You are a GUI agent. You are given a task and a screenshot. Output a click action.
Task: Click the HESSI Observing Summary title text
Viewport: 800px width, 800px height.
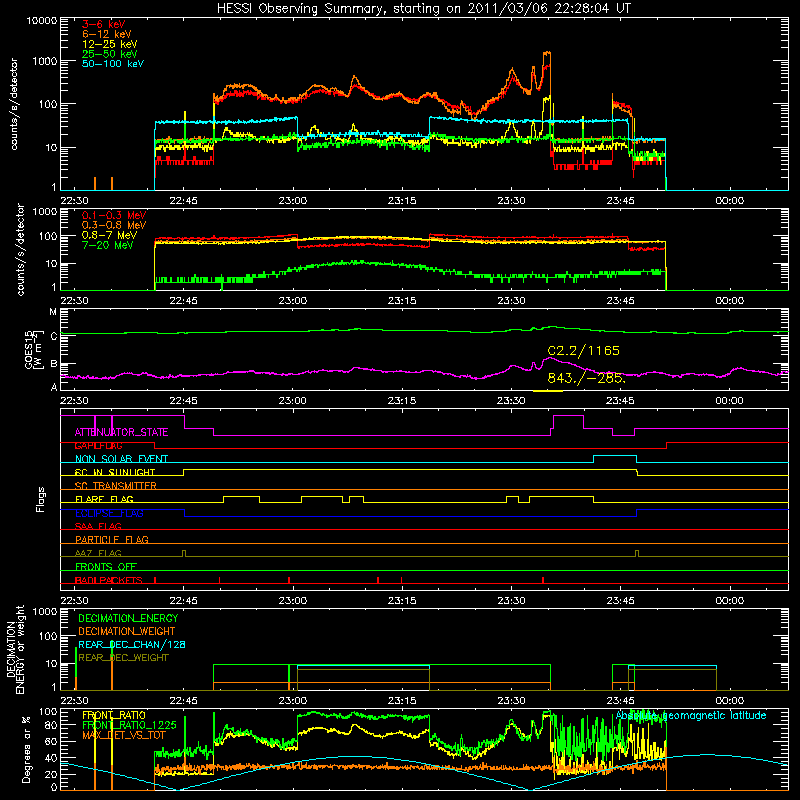pos(423,8)
